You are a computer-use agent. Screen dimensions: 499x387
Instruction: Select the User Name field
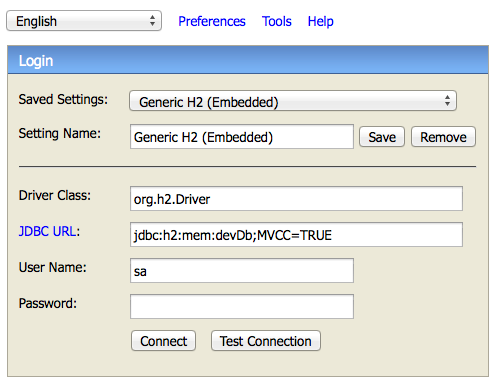click(x=242, y=271)
